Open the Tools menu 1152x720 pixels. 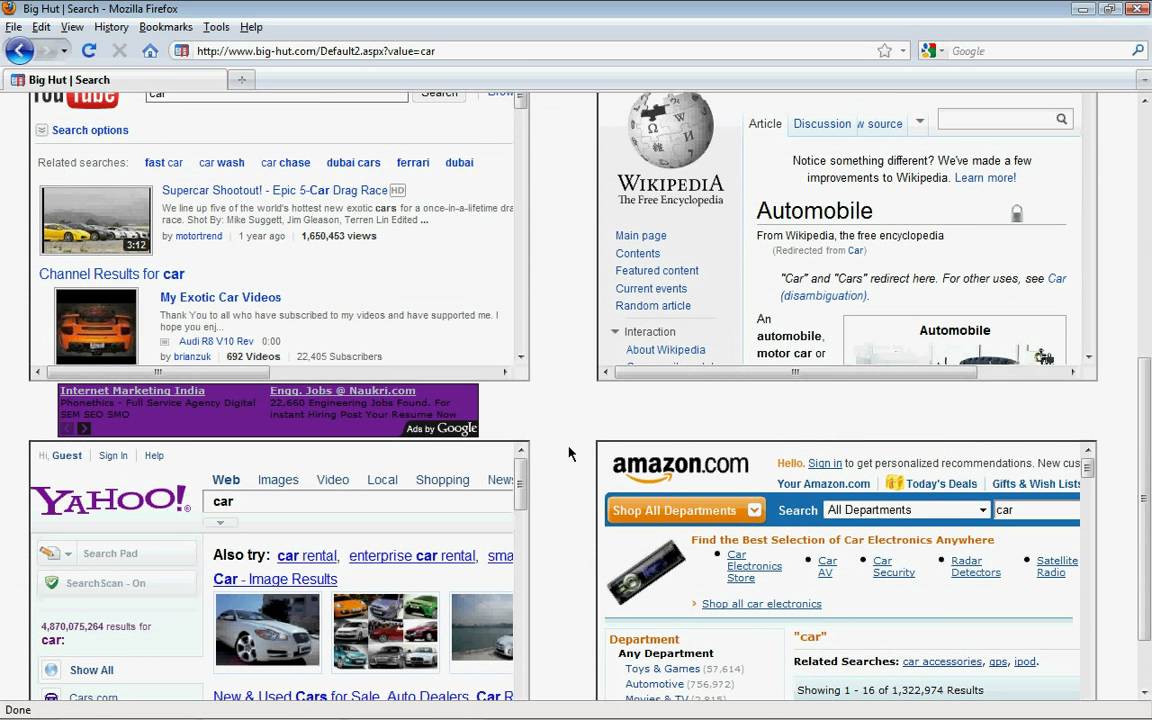[216, 27]
